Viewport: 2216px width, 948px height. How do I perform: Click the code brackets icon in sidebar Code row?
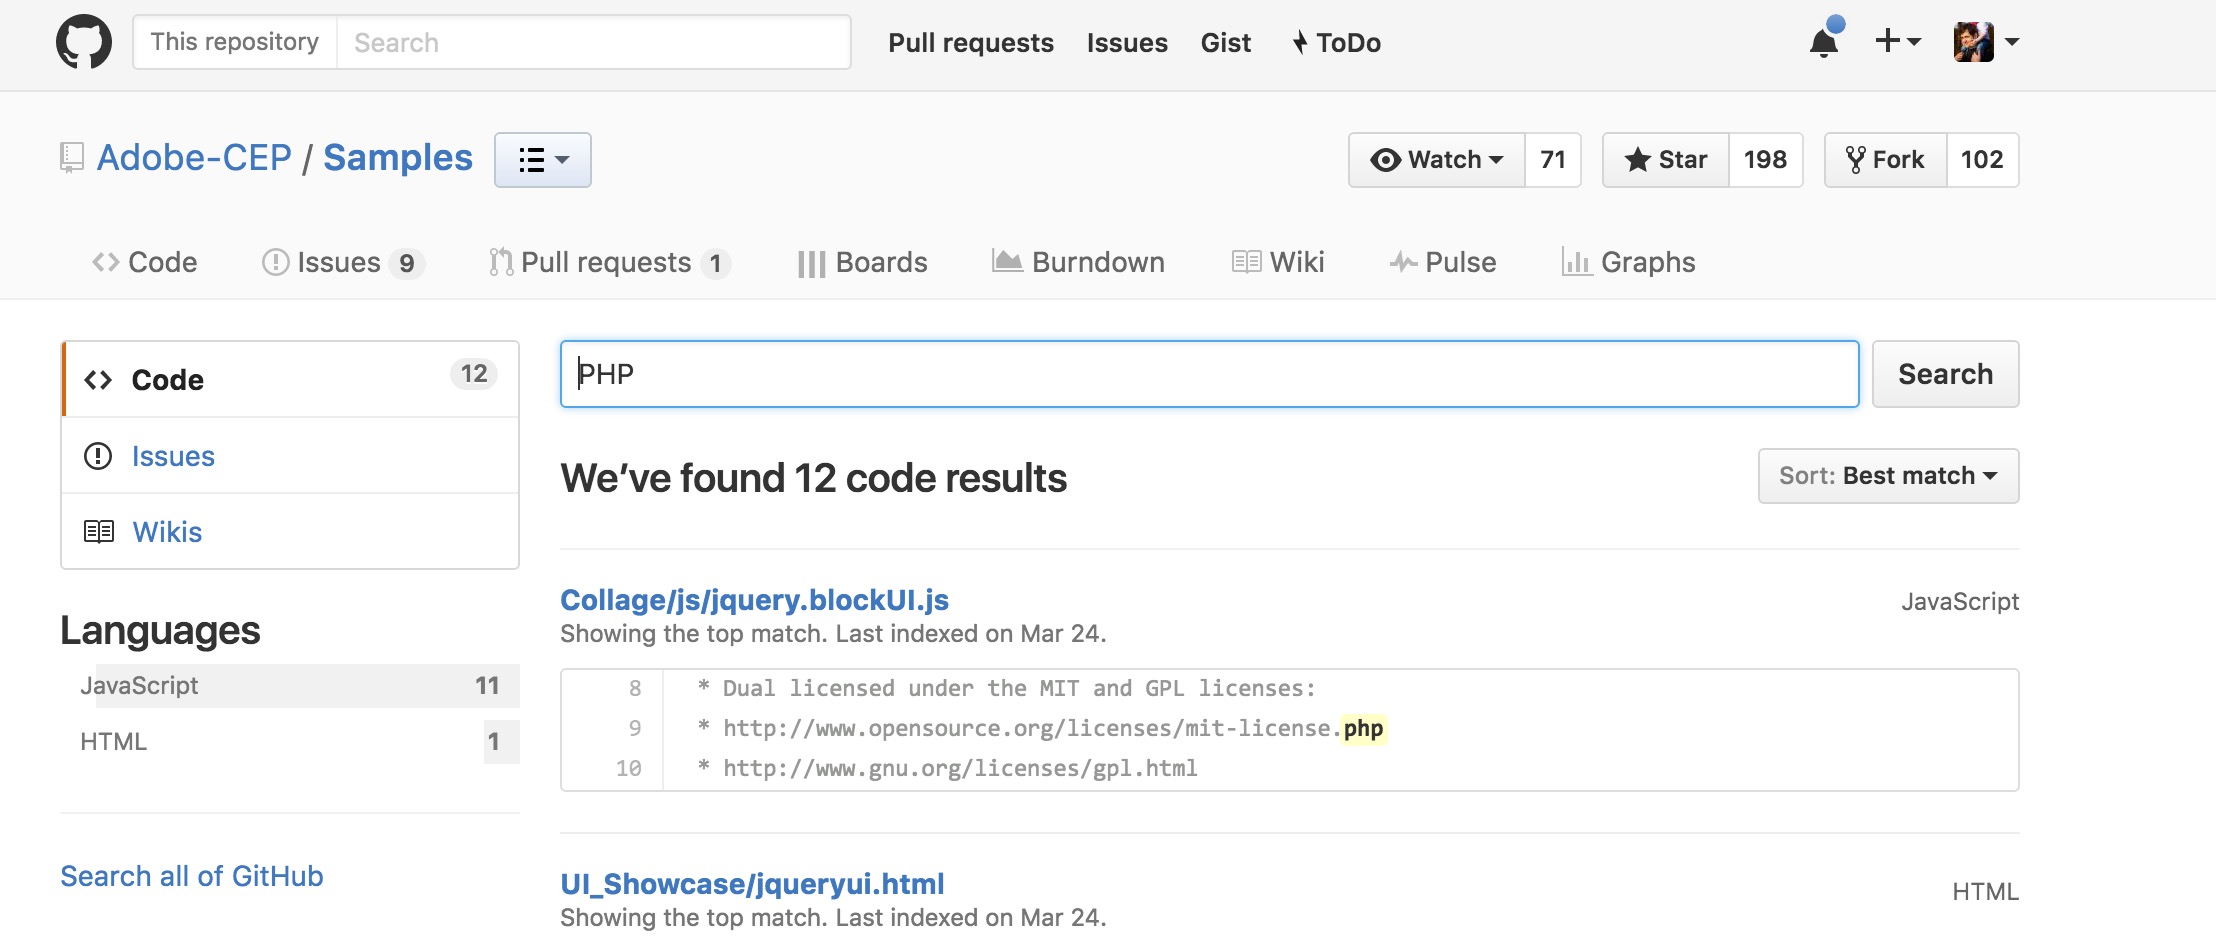point(98,380)
